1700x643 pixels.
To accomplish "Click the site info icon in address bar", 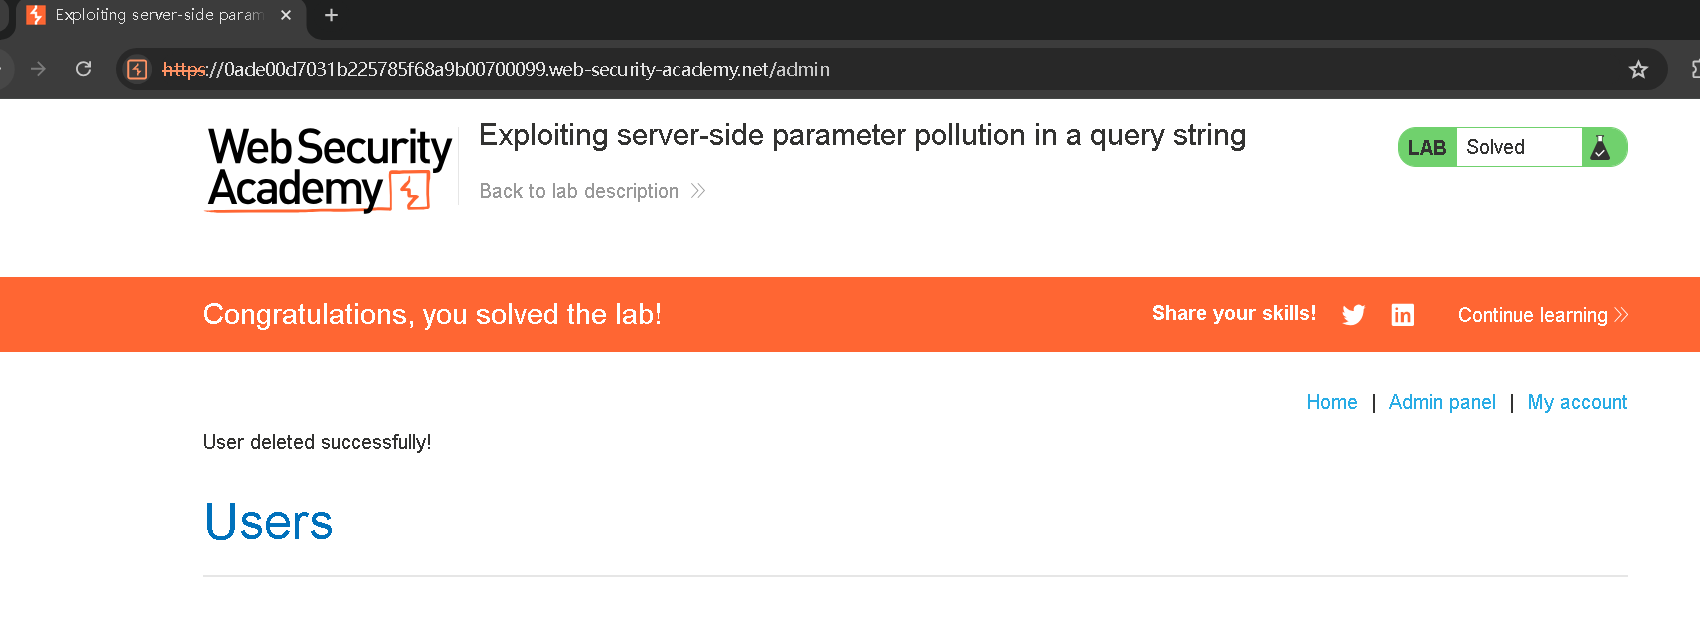I will click(x=138, y=69).
